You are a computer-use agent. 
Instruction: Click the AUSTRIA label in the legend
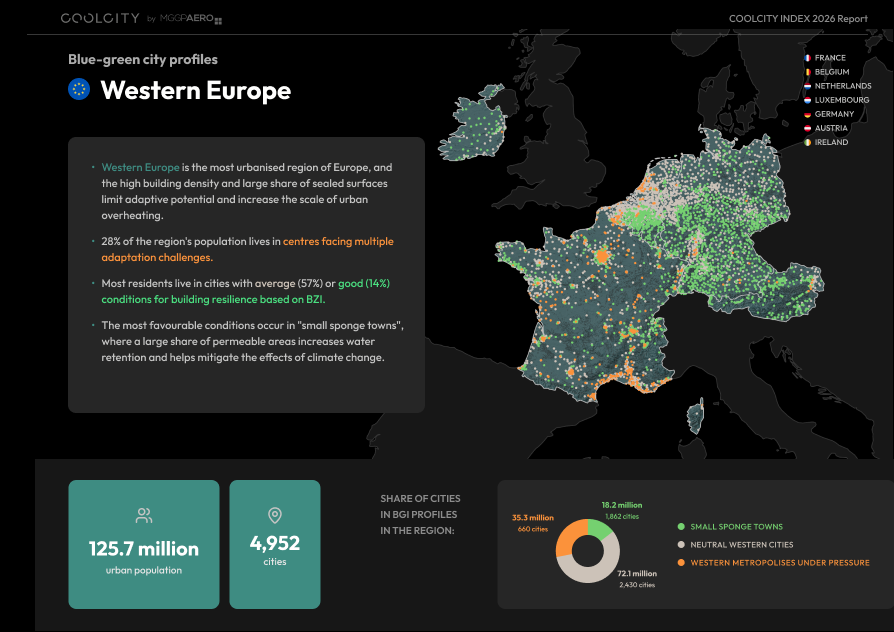pos(831,128)
